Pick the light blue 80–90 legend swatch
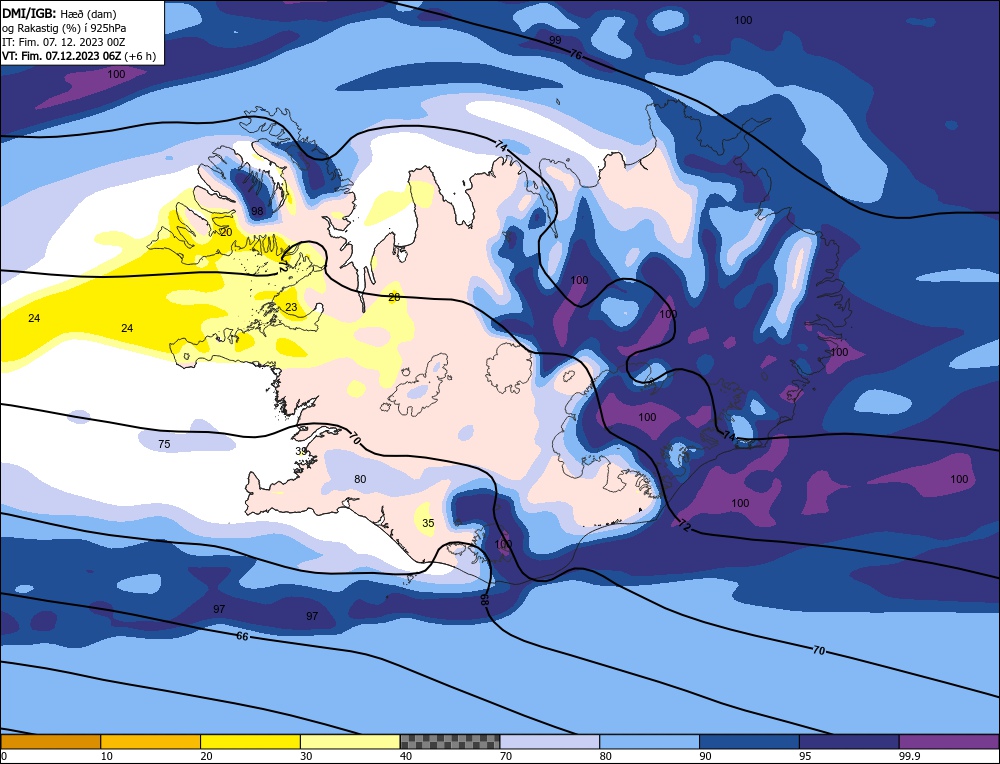 (x=649, y=741)
